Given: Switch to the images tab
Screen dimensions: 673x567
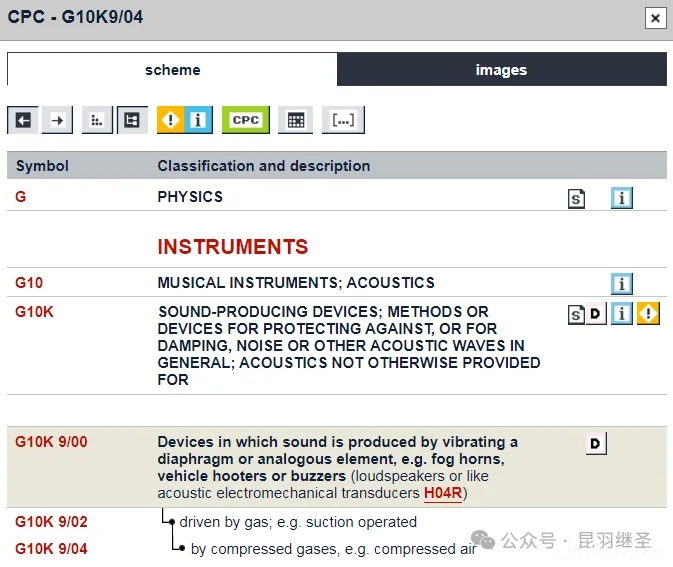Looking at the screenshot, I should tap(501, 70).
